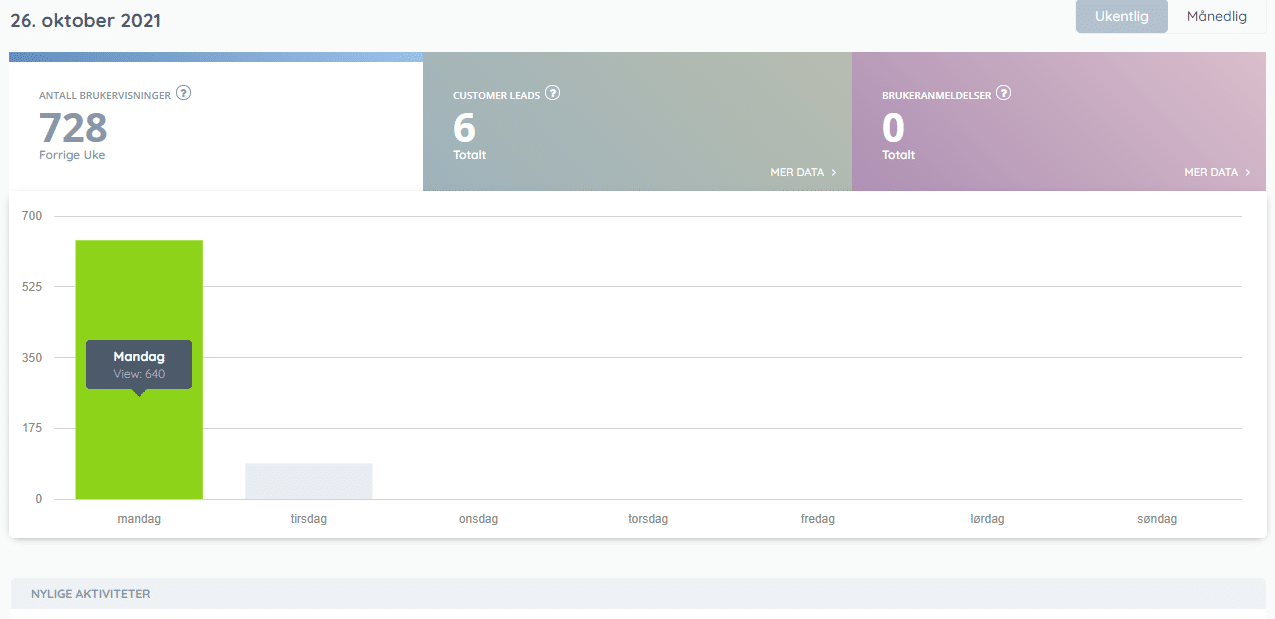Switch to Ukentlig view
The height and width of the screenshot is (619, 1275).
pos(1121,17)
